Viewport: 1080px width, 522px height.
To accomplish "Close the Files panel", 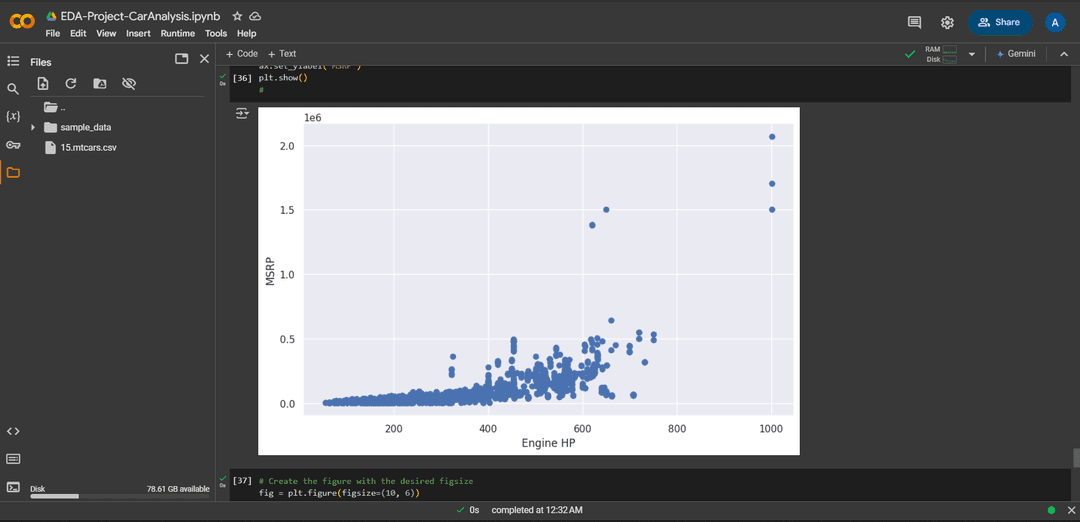I will click(x=204, y=59).
